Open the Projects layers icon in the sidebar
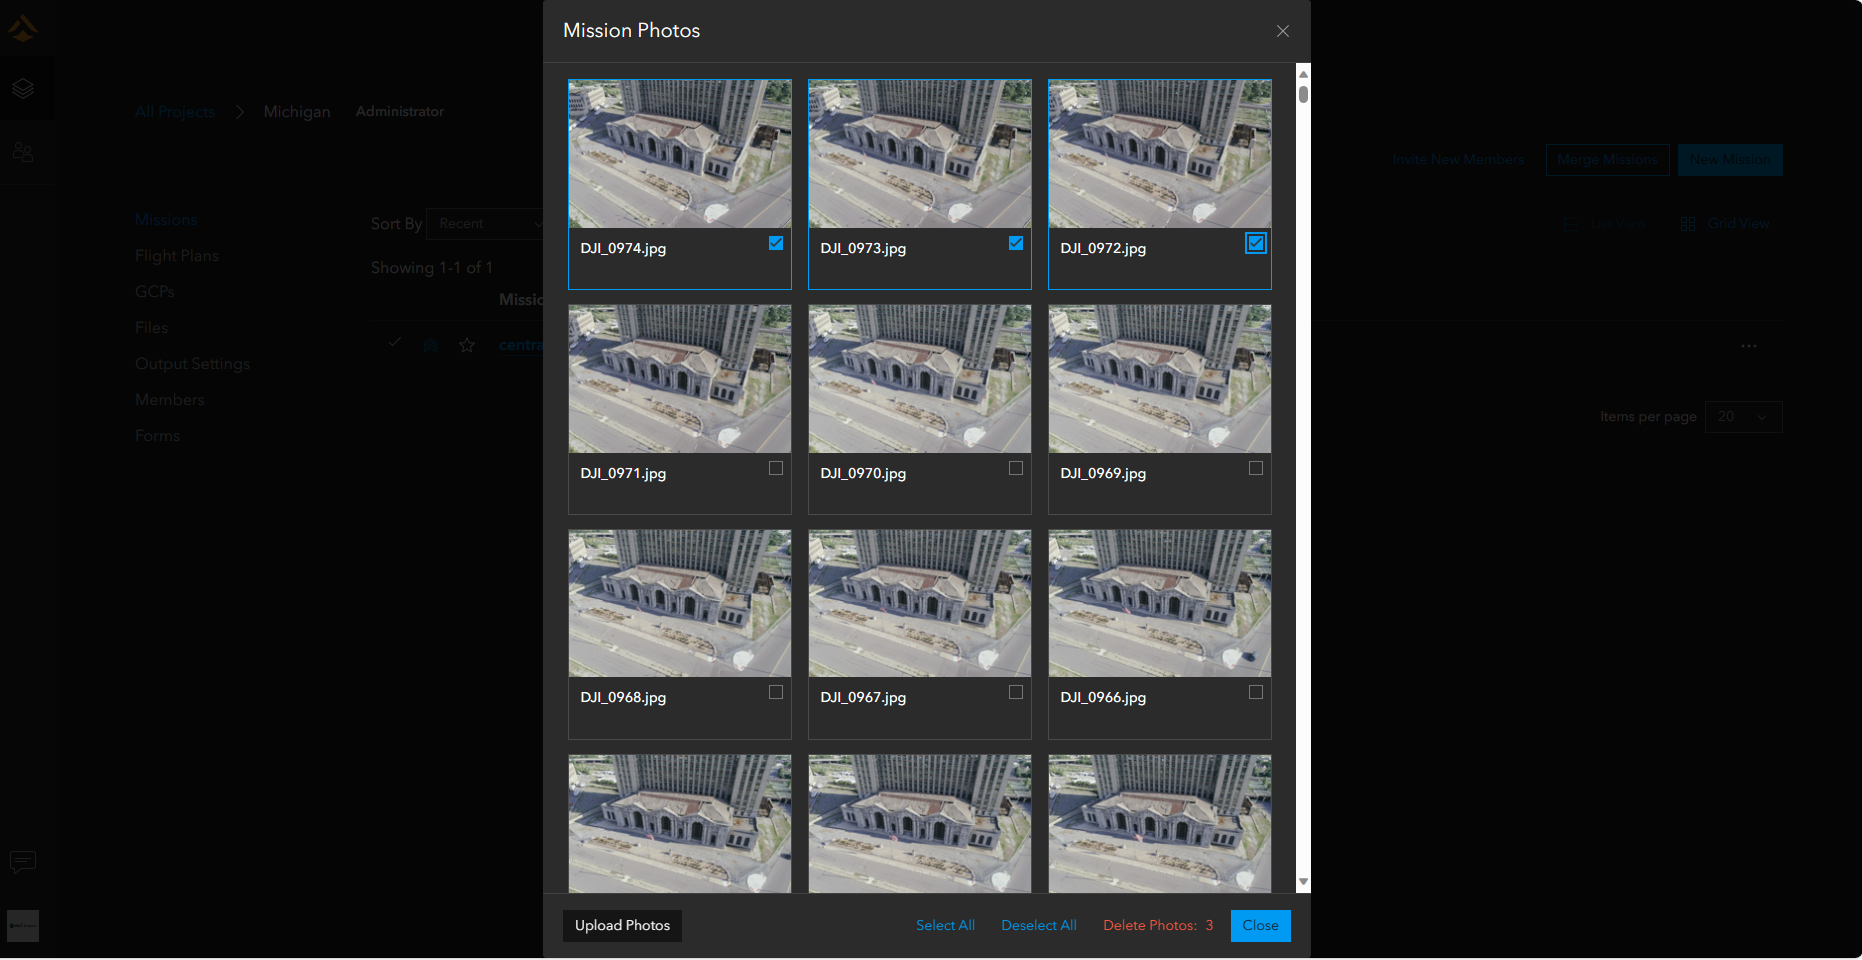This screenshot has width=1862, height=960. (23, 88)
